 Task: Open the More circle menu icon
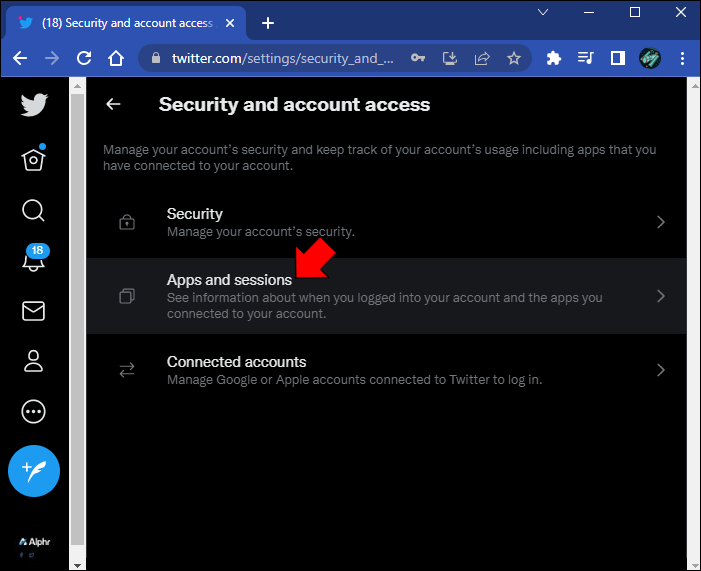[34, 411]
